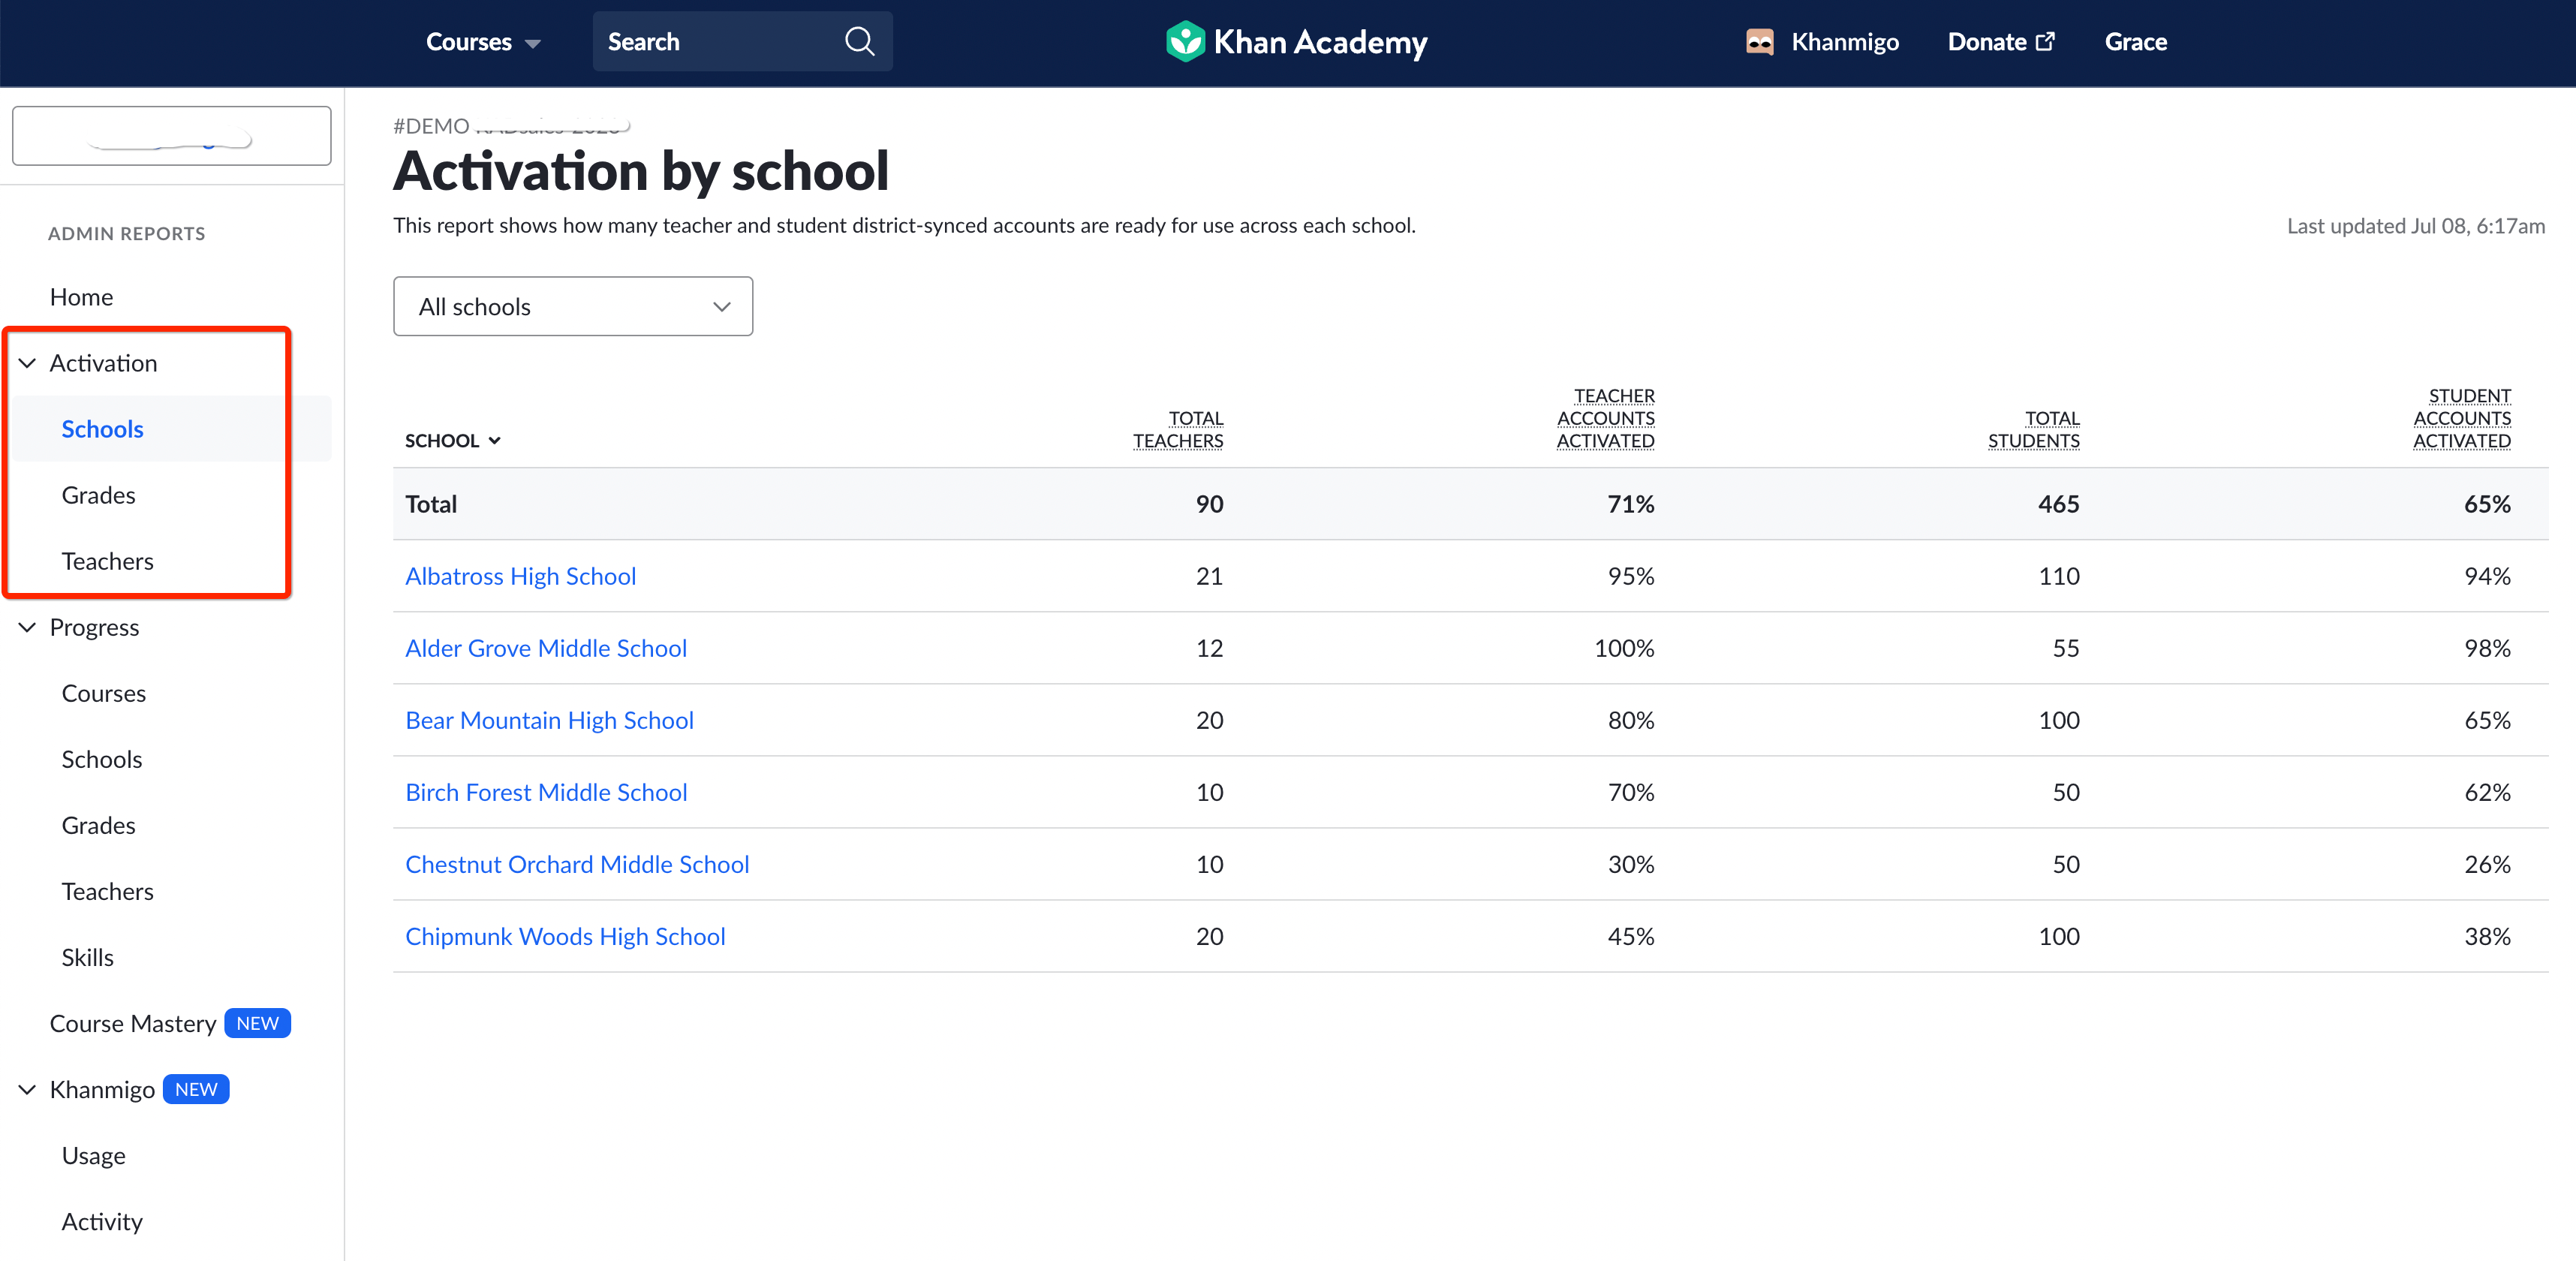
Task: Open Bear Mountain High School report
Action: click(x=549, y=719)
